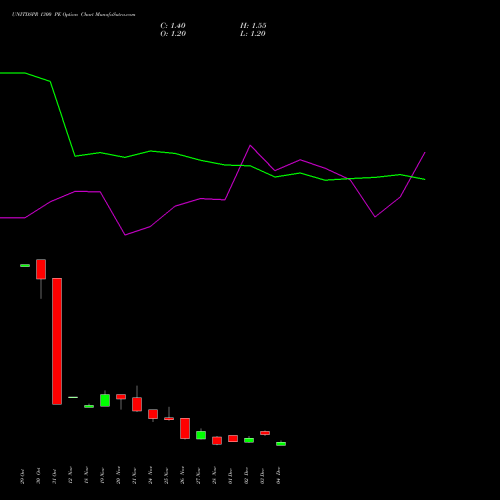Click the open value 'O: 1.20'
This screenshot has width=500, height=500.
173,34
